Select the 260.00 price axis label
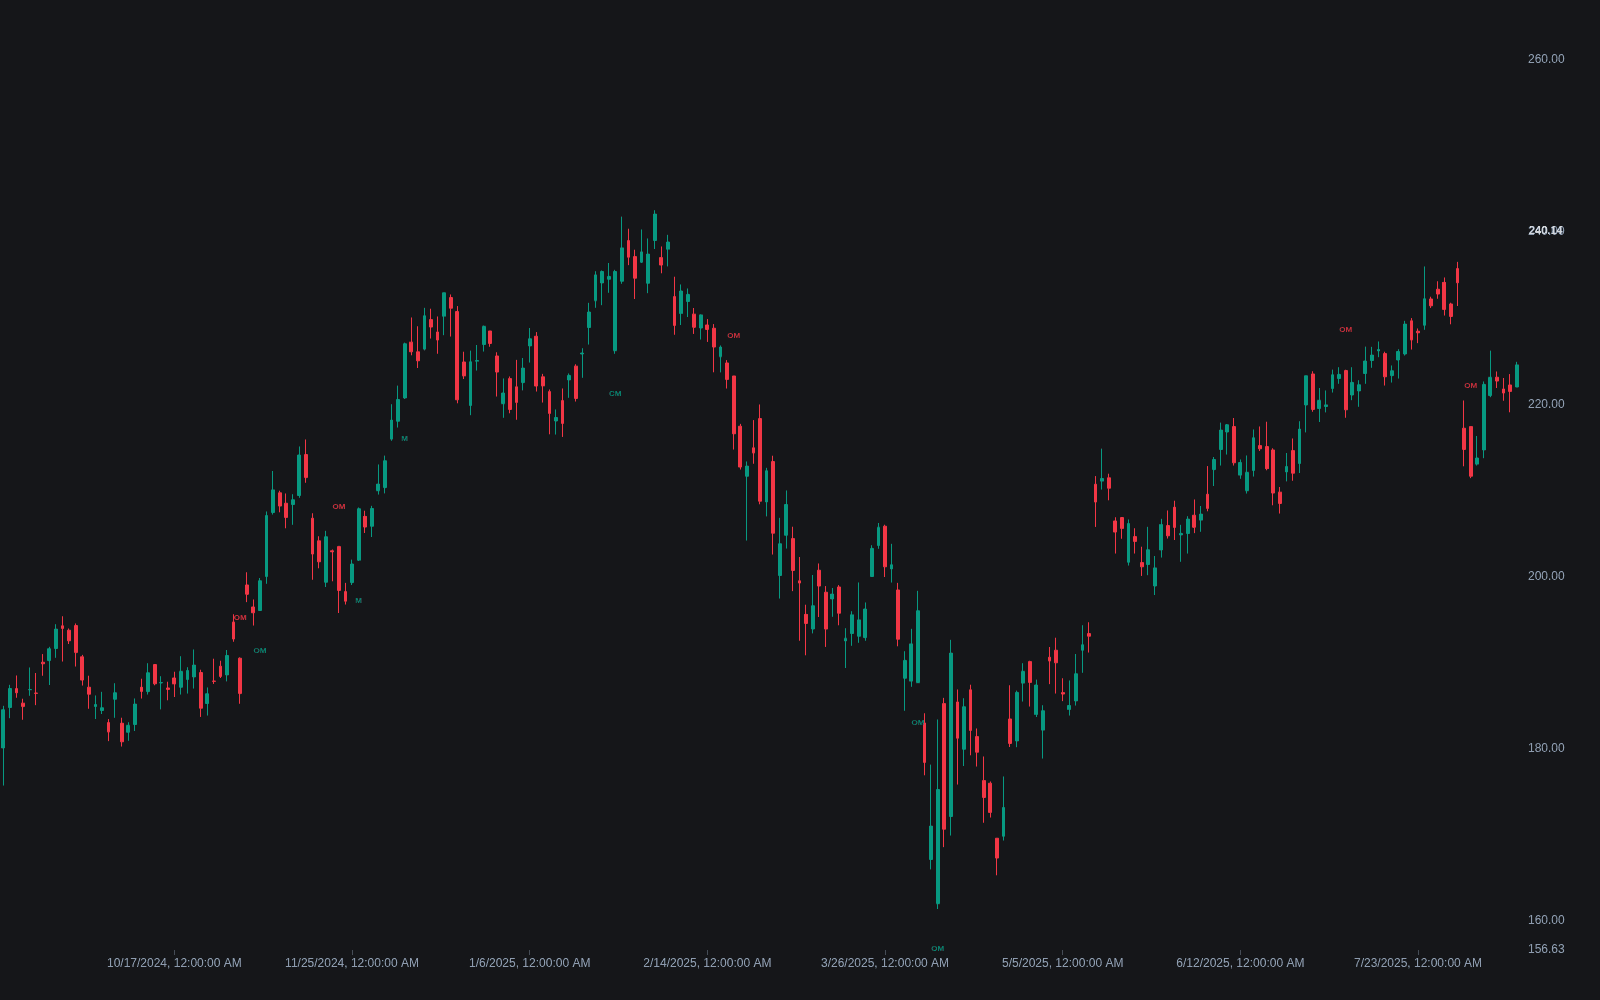Screen dimensions: 1600x1000 (1546, 59)
